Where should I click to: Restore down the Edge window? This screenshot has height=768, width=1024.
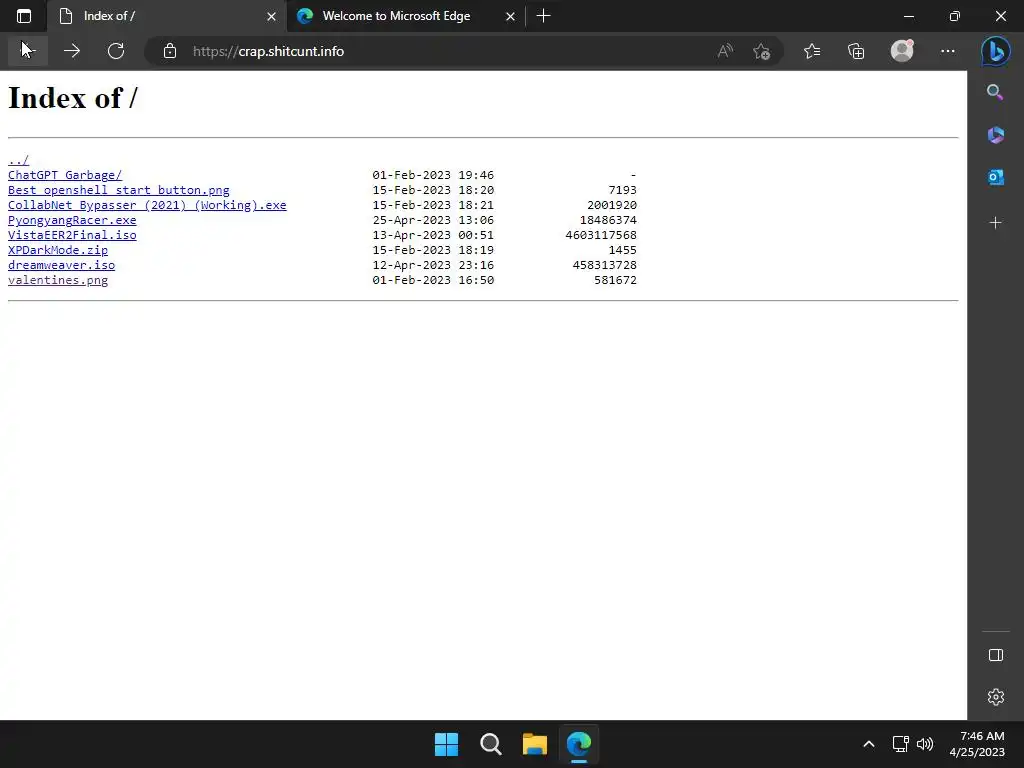click(955, 16)
